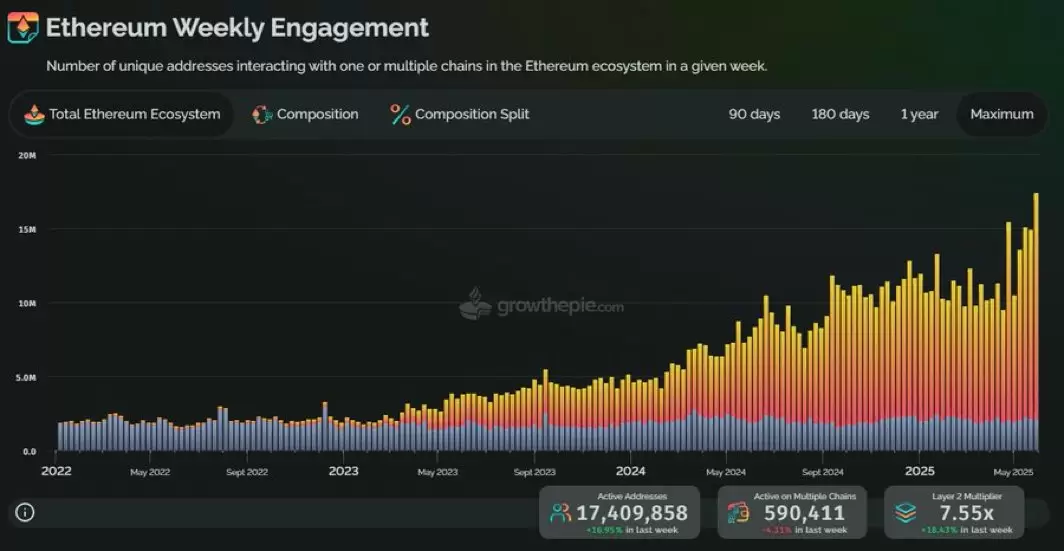Image resolution: width=1064 pixels, height=551 pixels.
Task: Click the Ethereum Weekly Engagement logo icon
Action: 23,28
